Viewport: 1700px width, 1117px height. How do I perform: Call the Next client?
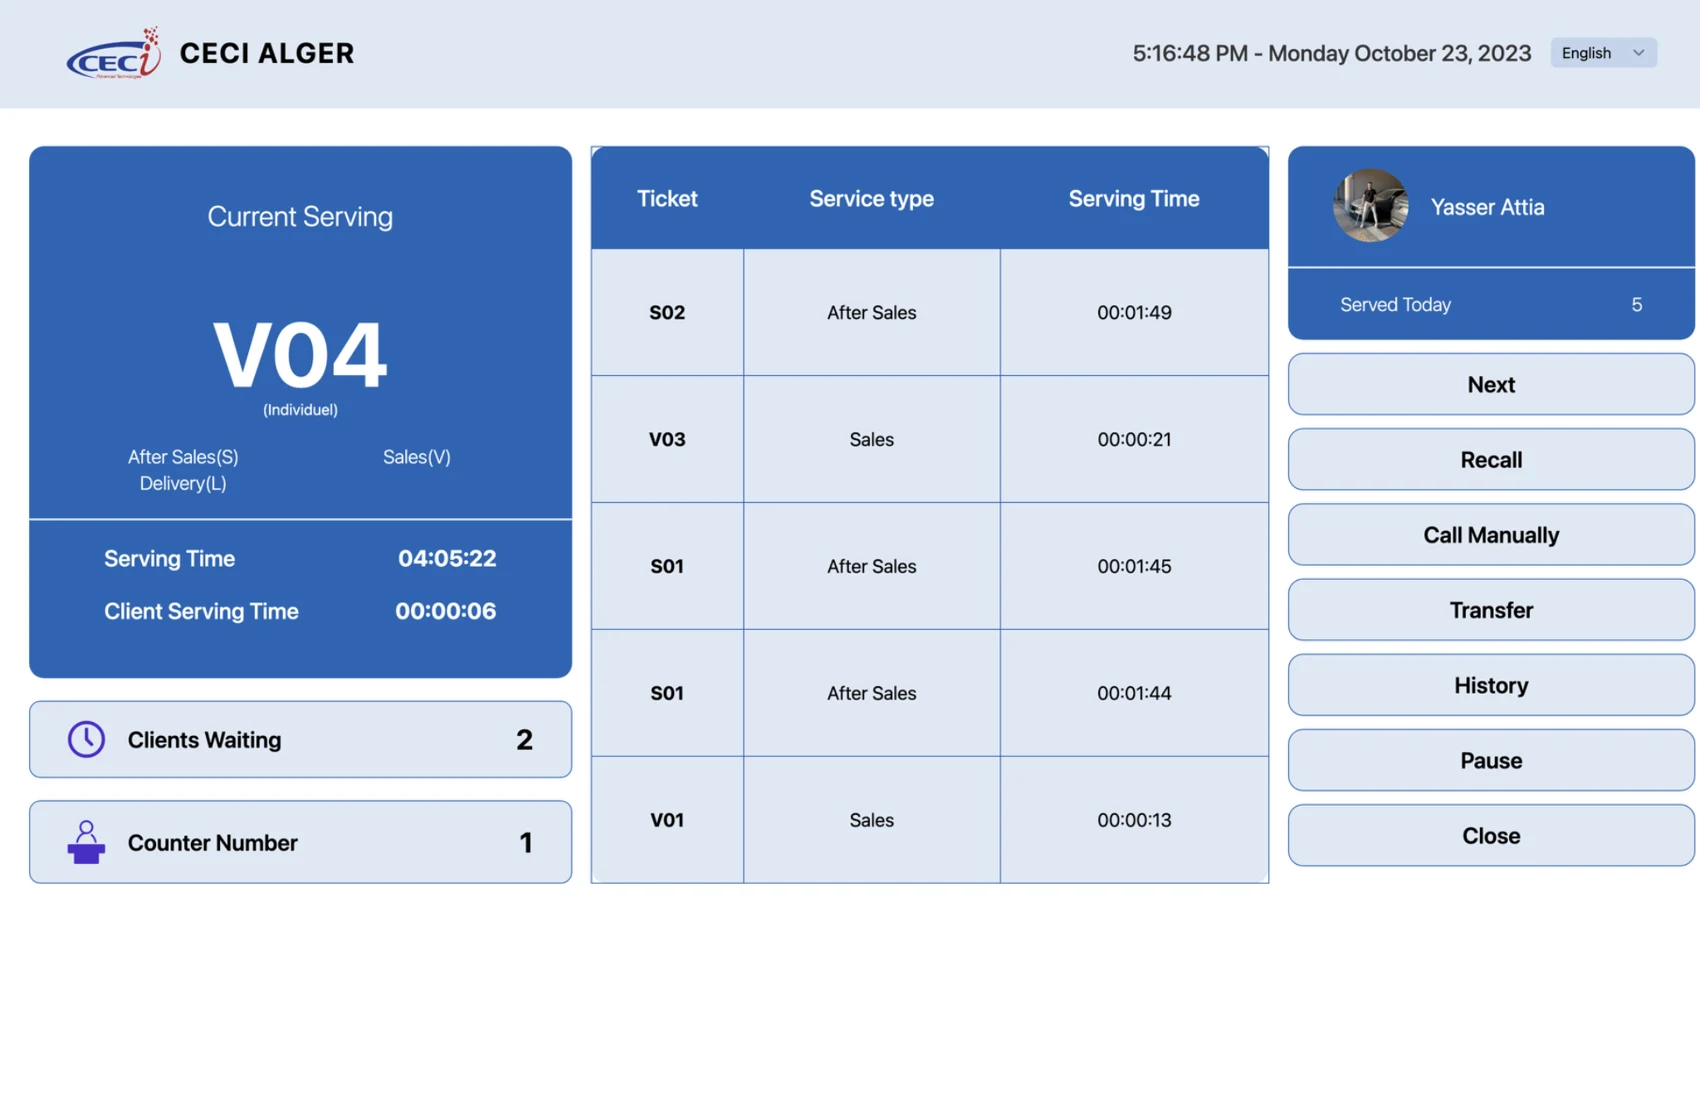coord(1491,384)
